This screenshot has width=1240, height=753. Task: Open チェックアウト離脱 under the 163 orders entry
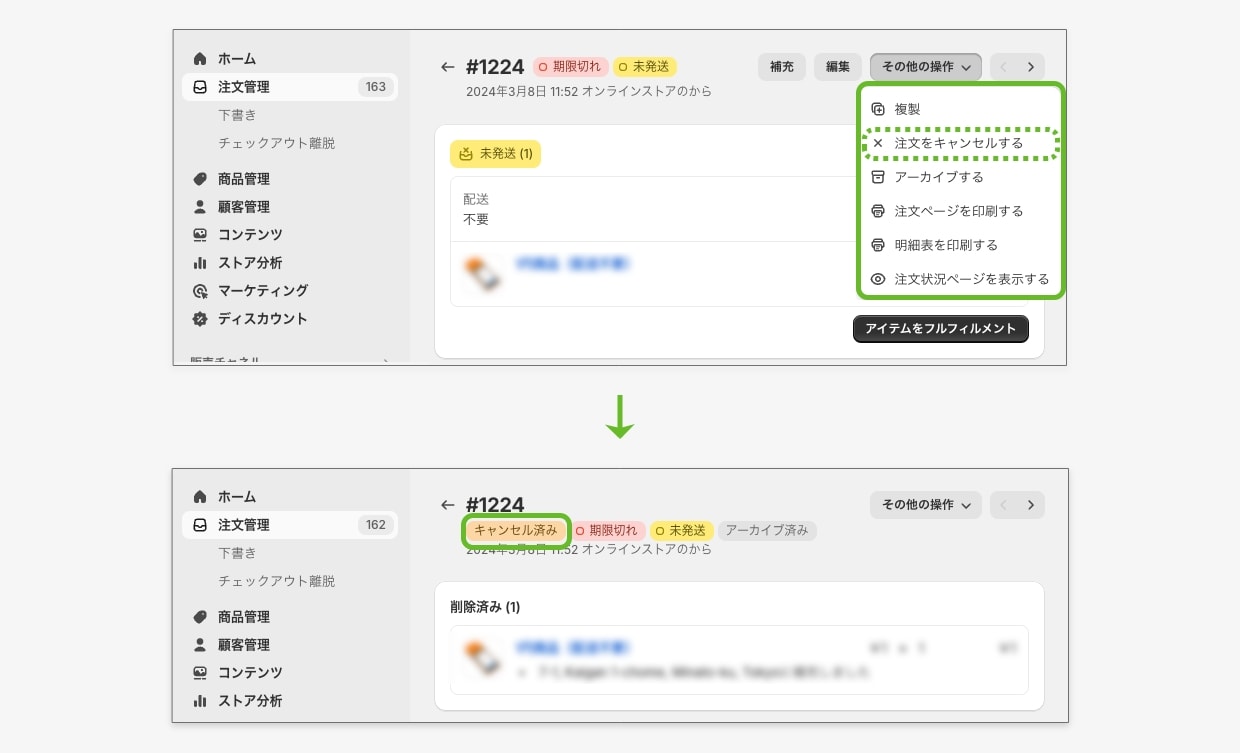pyautogui.click(x=277, y=143)
